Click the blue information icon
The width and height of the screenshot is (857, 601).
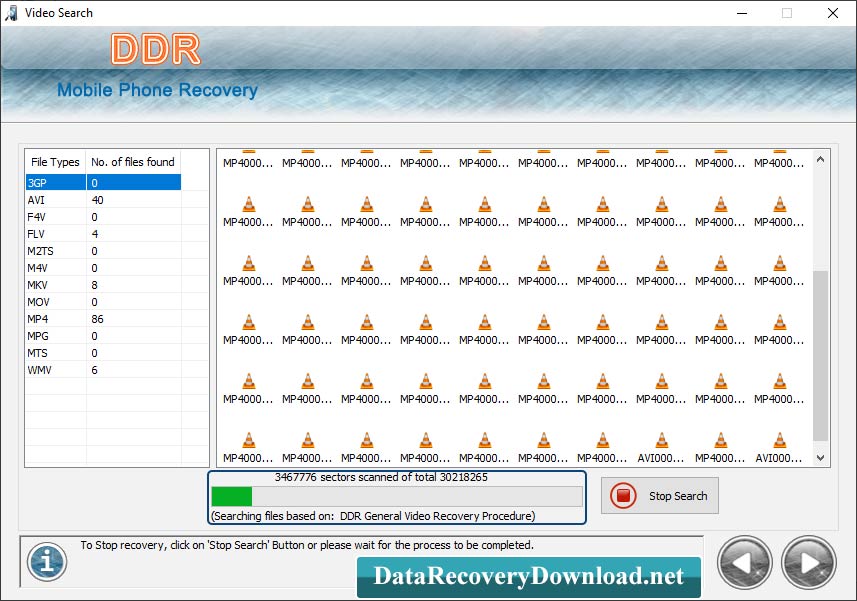click(x=47, y=562)
